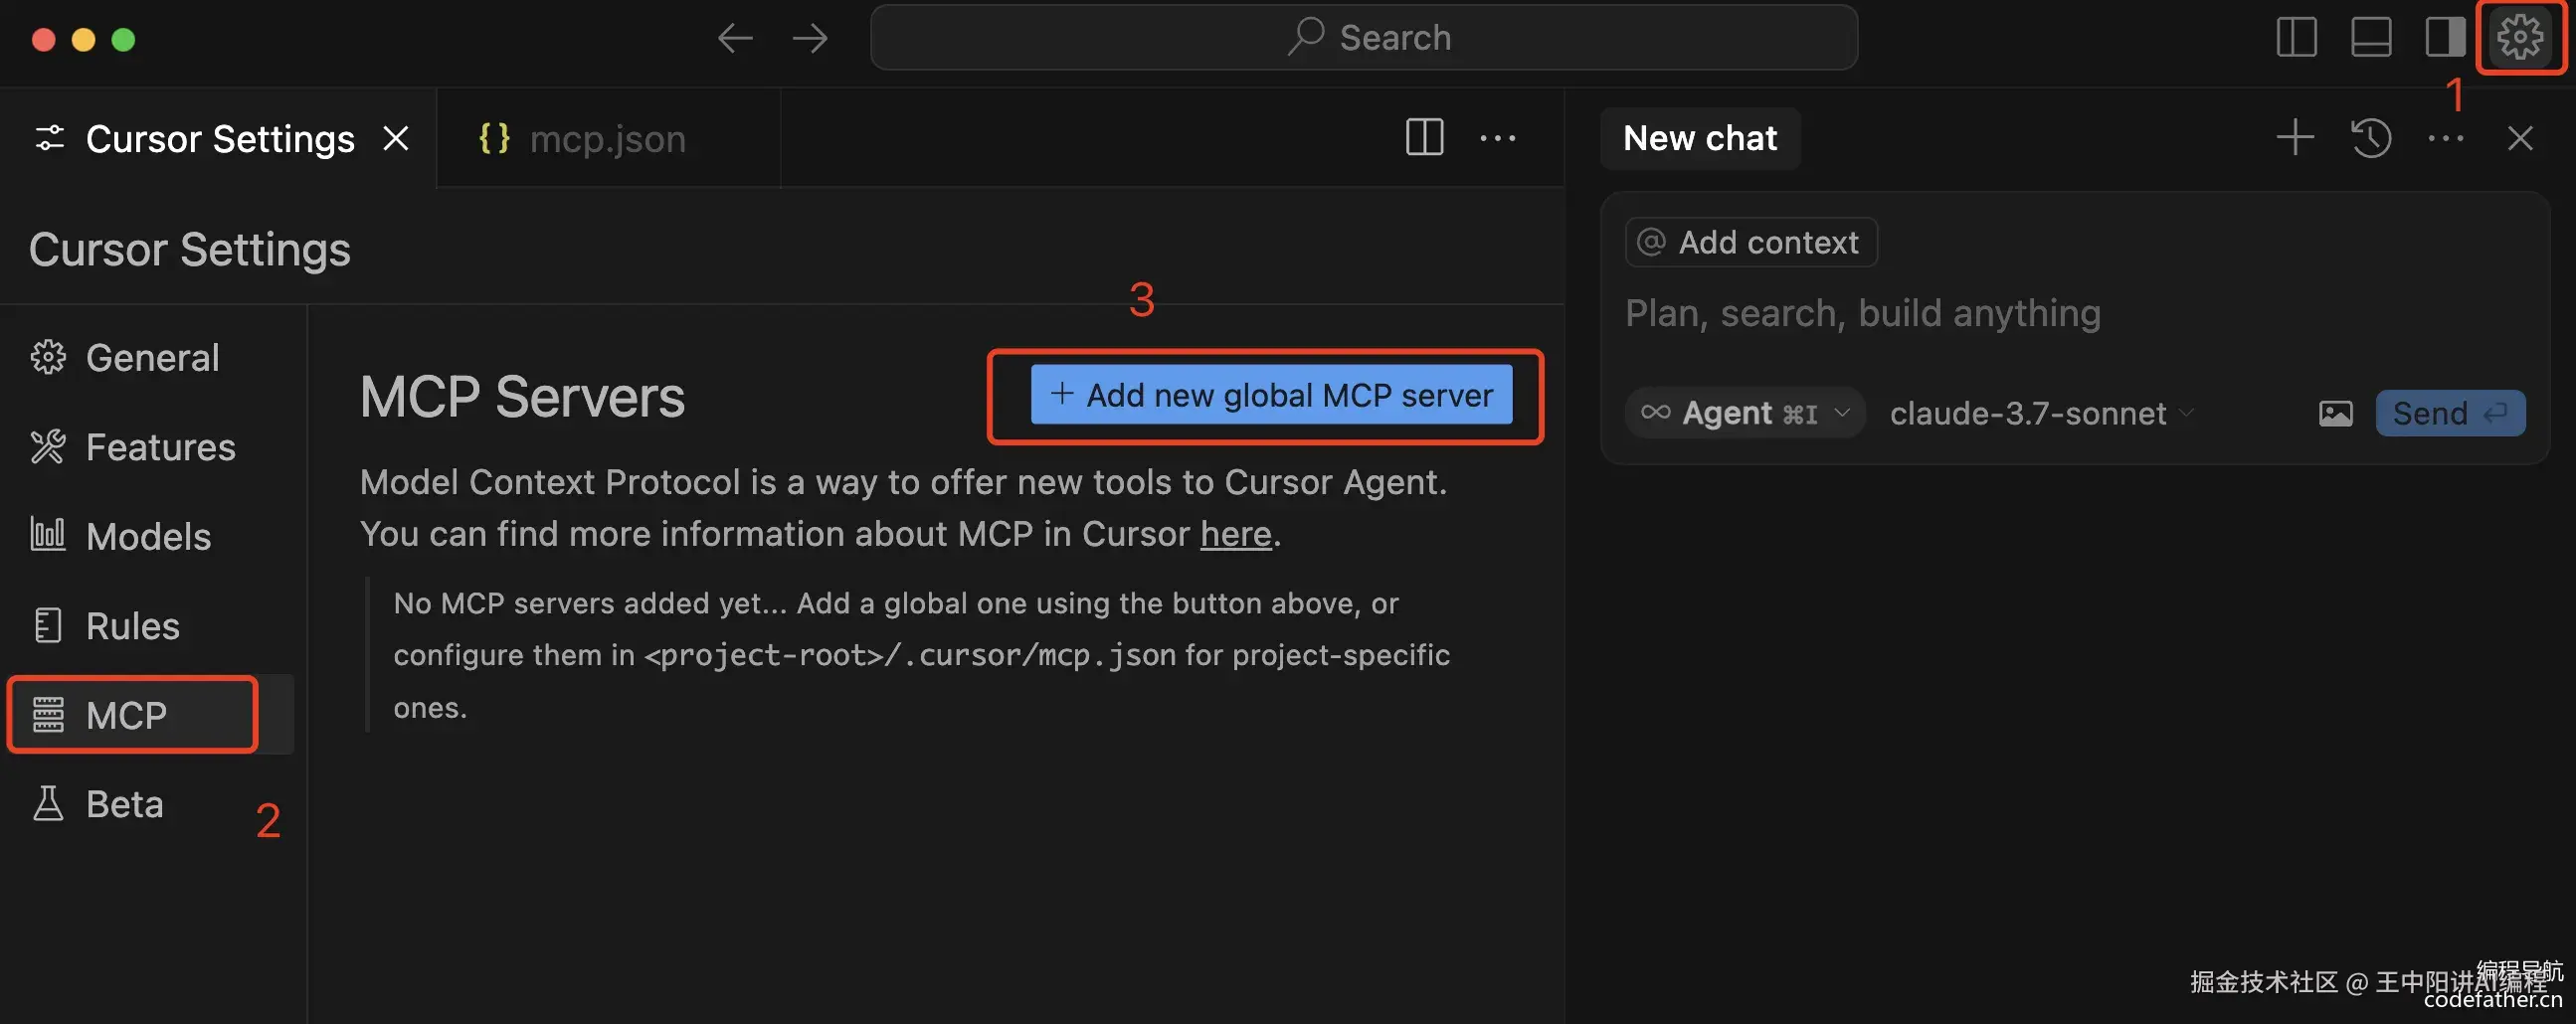Open the claude-3.7-sonnet model dropdown
Image resolution: width=2576 pixels, height=1024 pixels.
(2042, 413)
